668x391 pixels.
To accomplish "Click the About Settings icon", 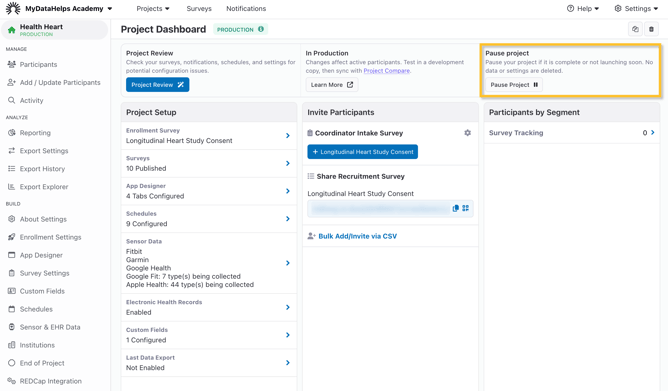I will (12, 219).
